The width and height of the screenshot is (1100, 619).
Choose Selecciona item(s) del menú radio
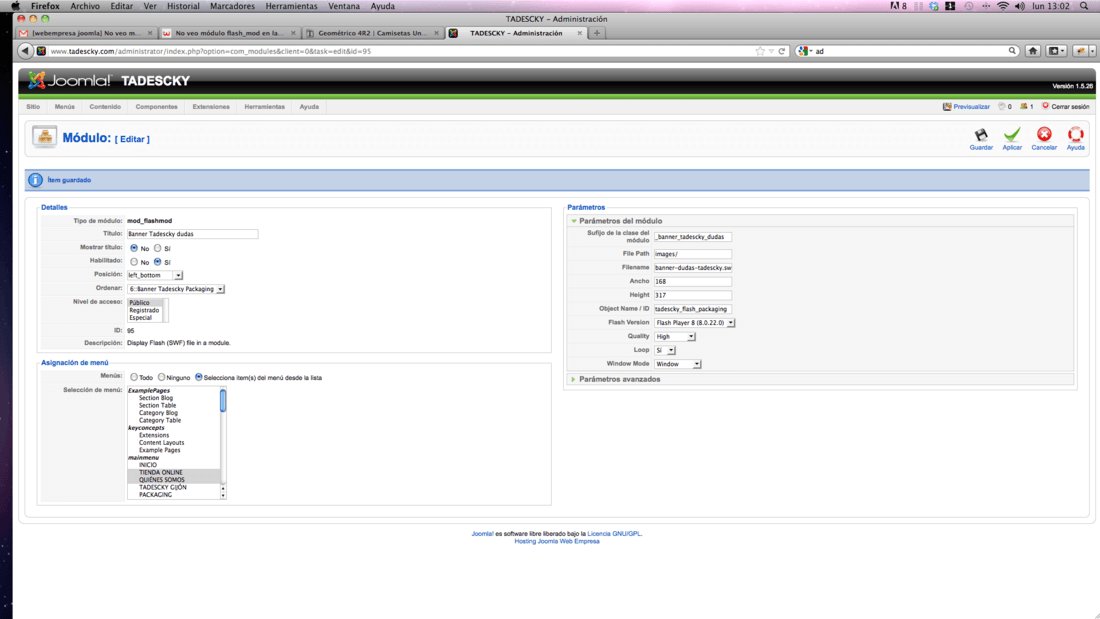pos(199,377)
